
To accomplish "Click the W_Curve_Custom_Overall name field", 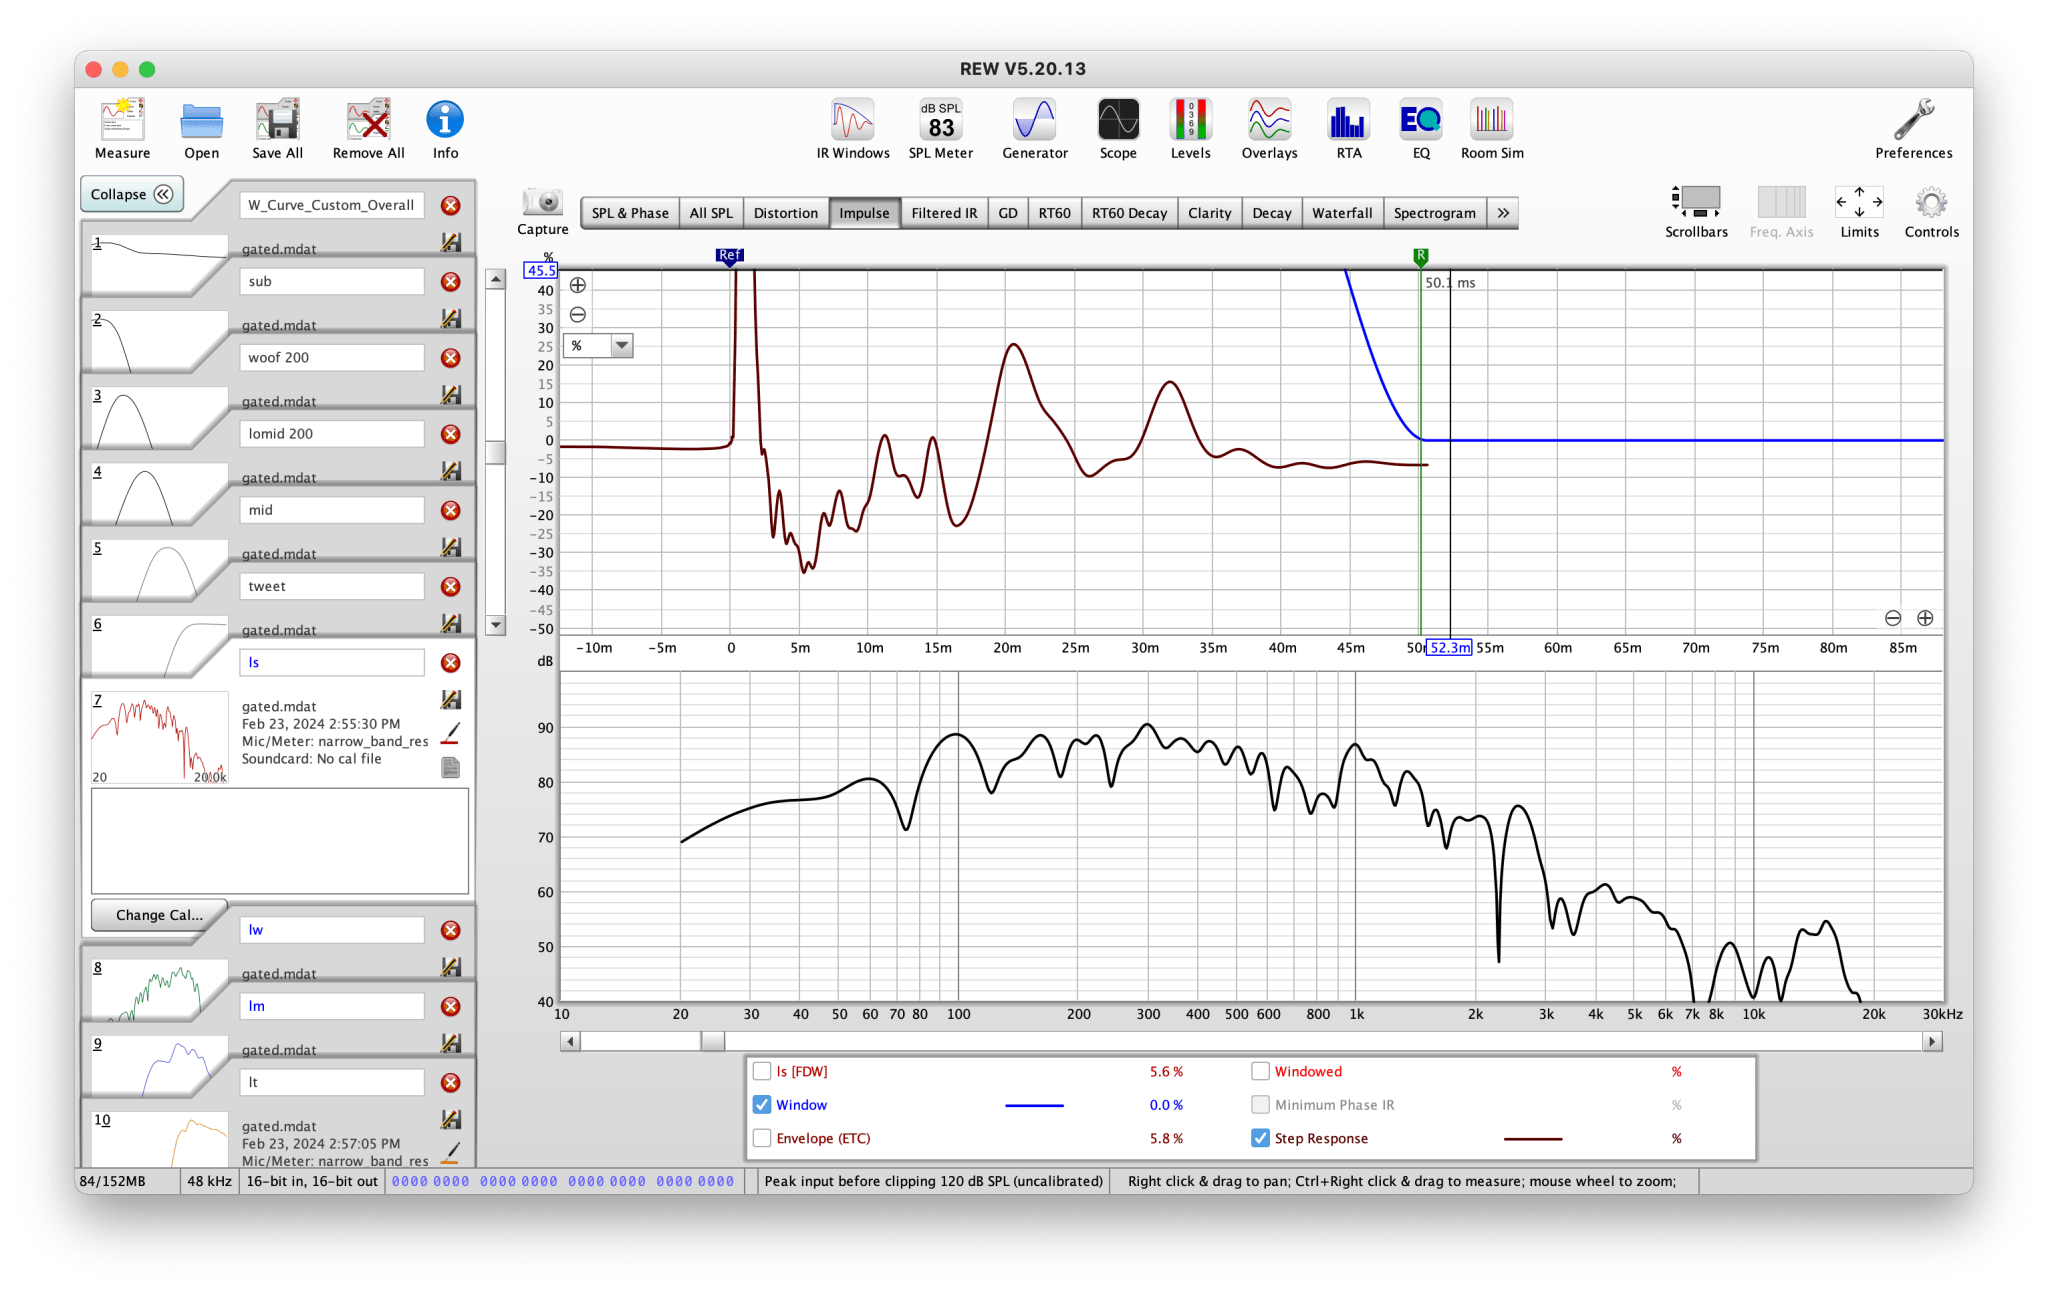I will pos(332,205).
